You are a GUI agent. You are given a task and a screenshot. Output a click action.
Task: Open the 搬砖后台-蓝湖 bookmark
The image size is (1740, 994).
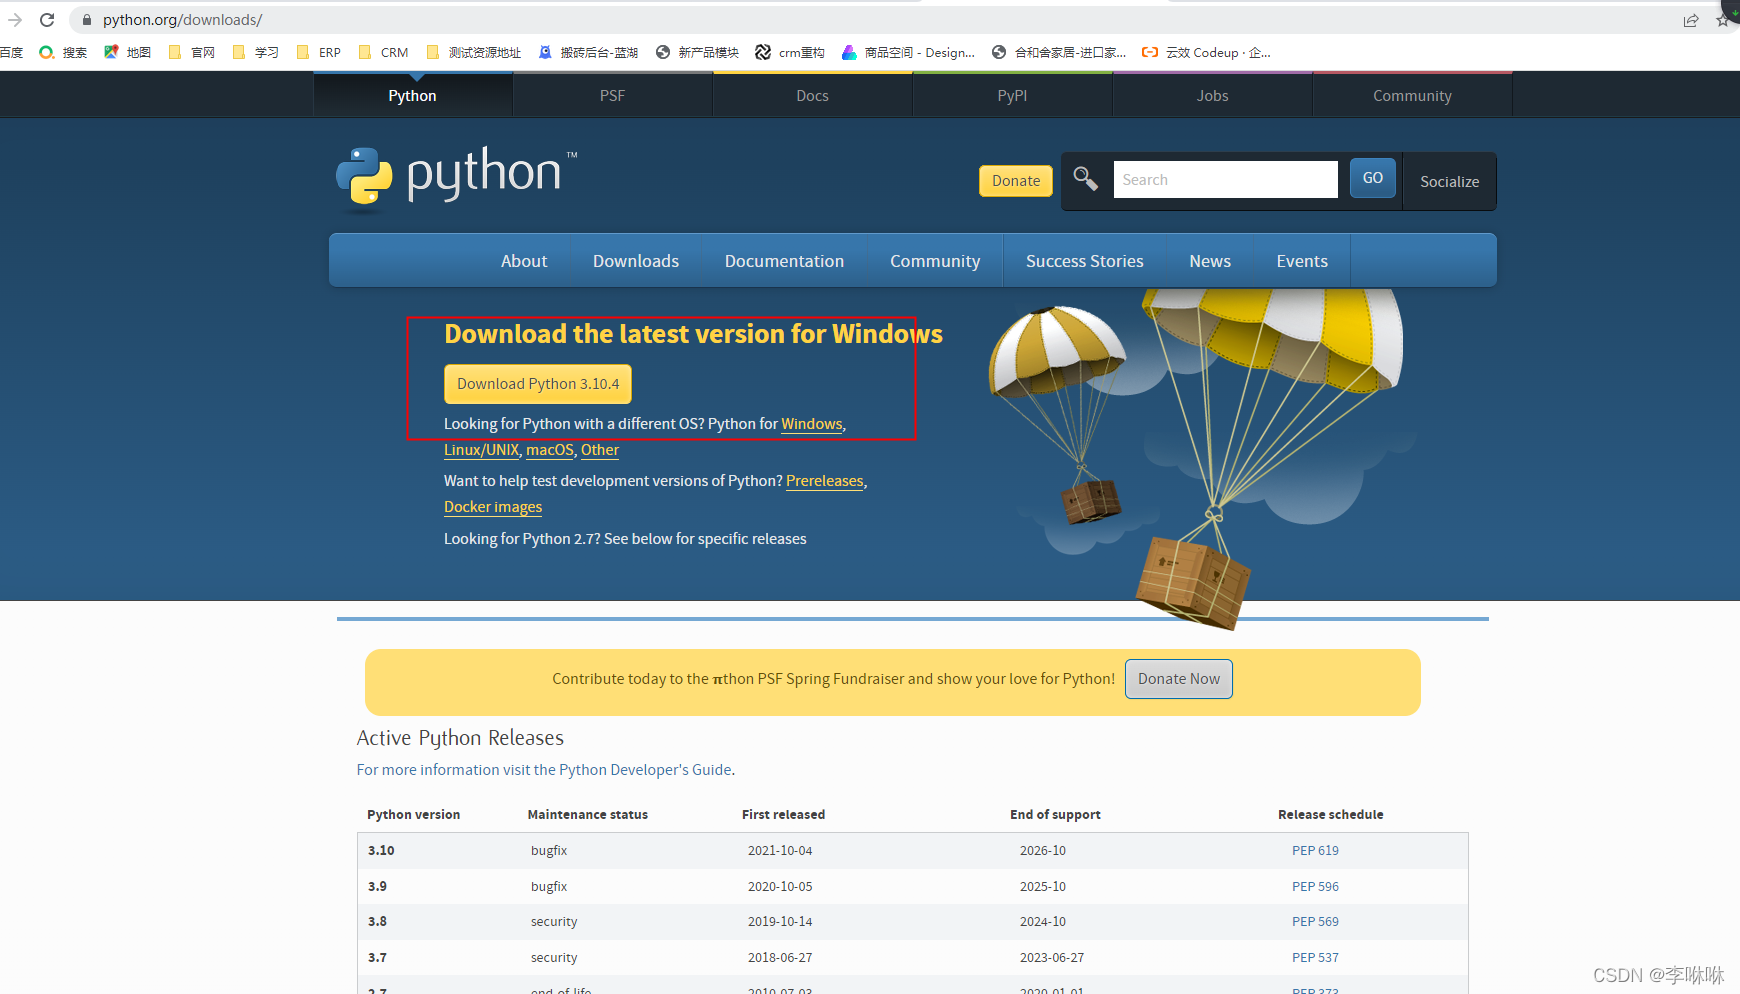588,53
